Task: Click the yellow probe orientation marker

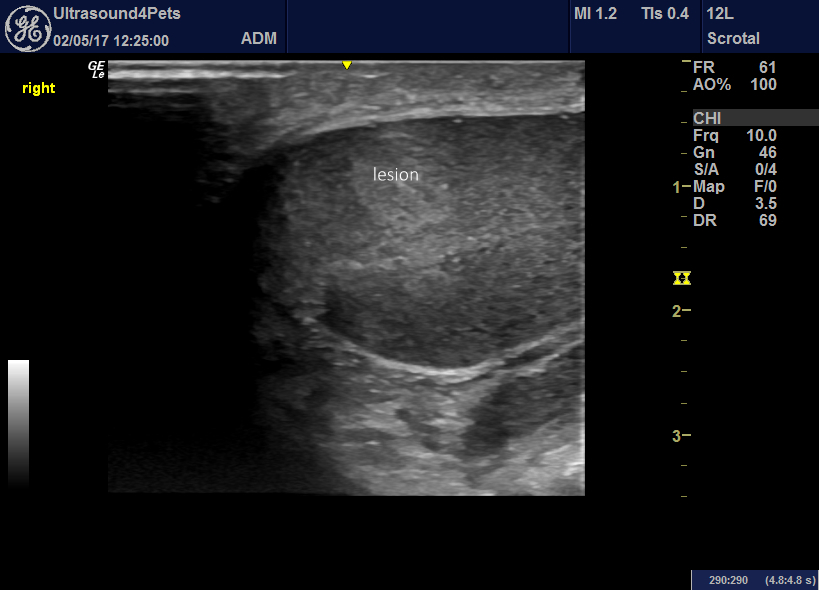Action: [x=346, y=63]
